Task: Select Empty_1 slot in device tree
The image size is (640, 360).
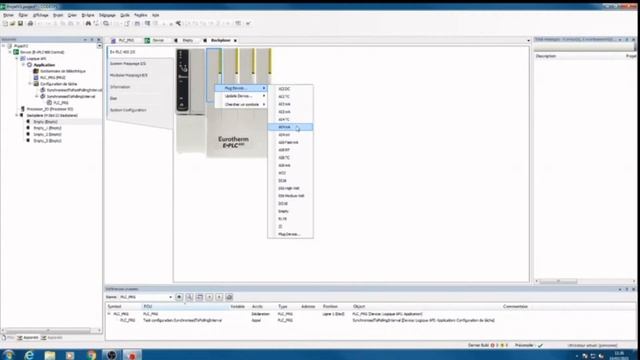Action: [x=47, y=128]
